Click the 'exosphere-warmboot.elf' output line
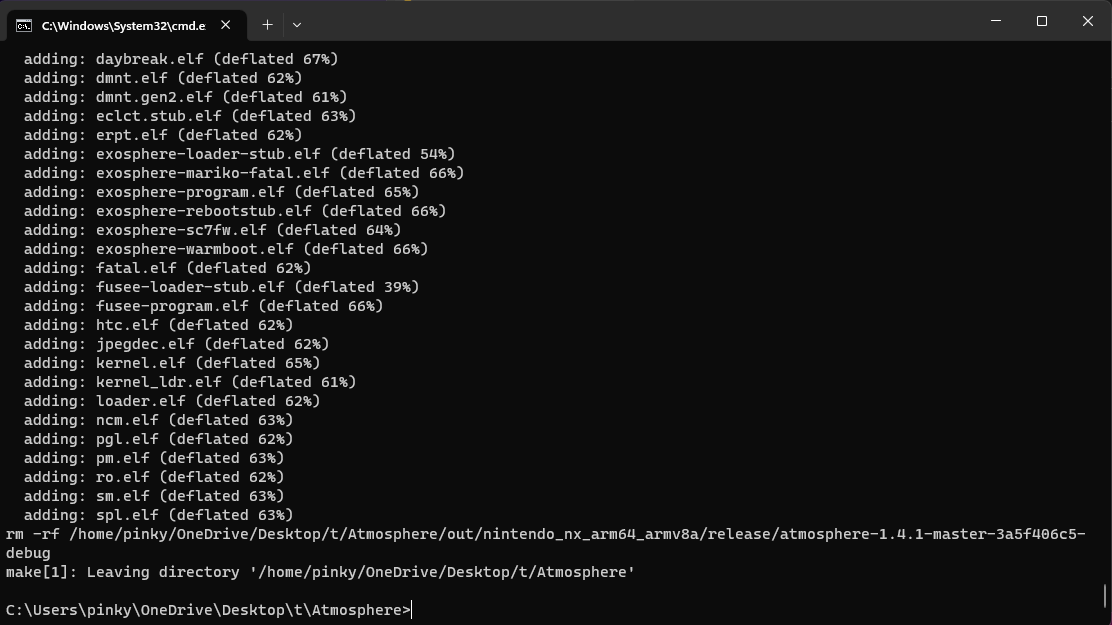This screenshot has width=1112, height=625. [x=226, y=249]
